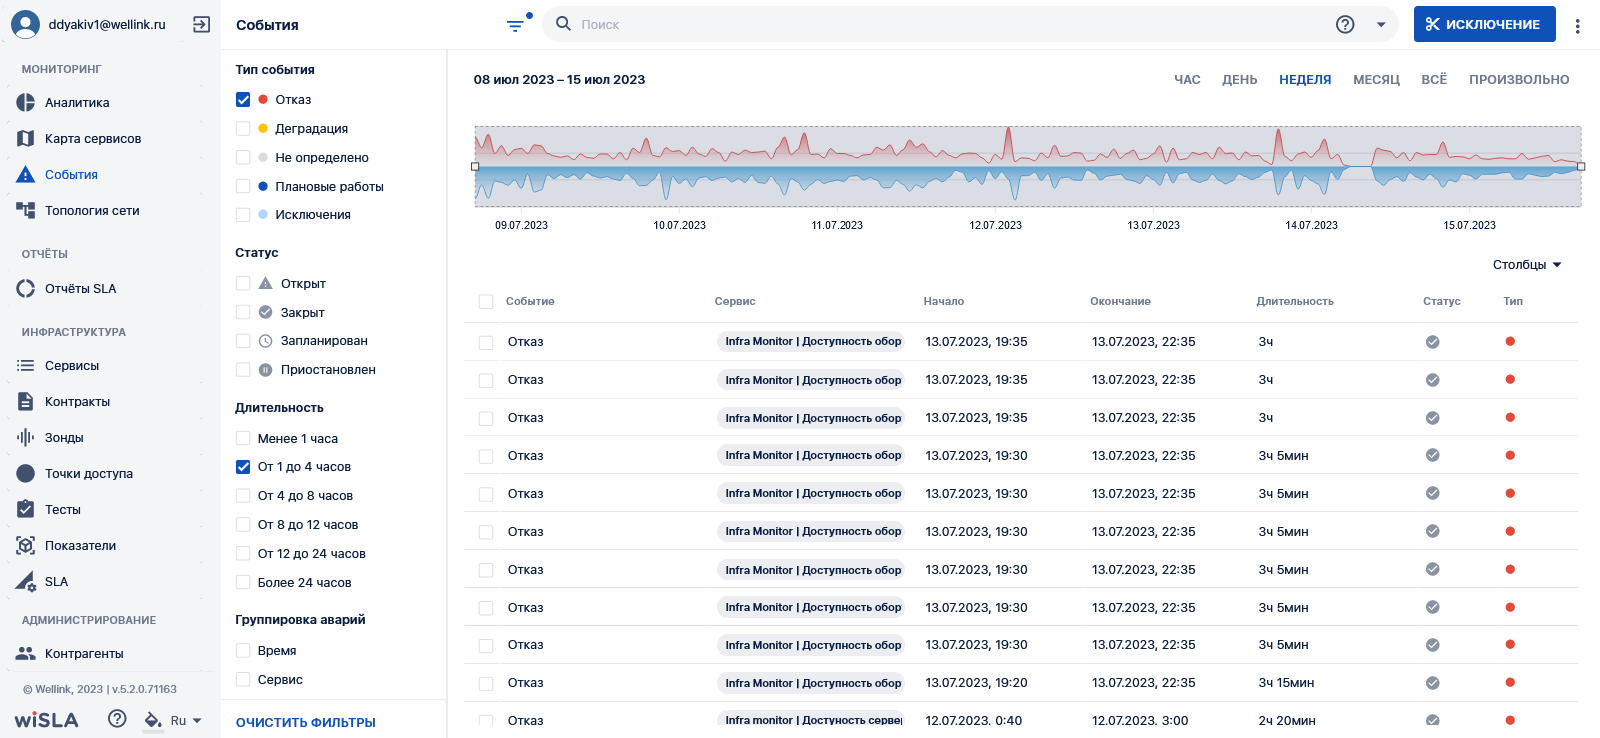Grab the left timeline range handle
Image resolution: width=1600 pixels, height=738 pixels.
coord(475,167)
